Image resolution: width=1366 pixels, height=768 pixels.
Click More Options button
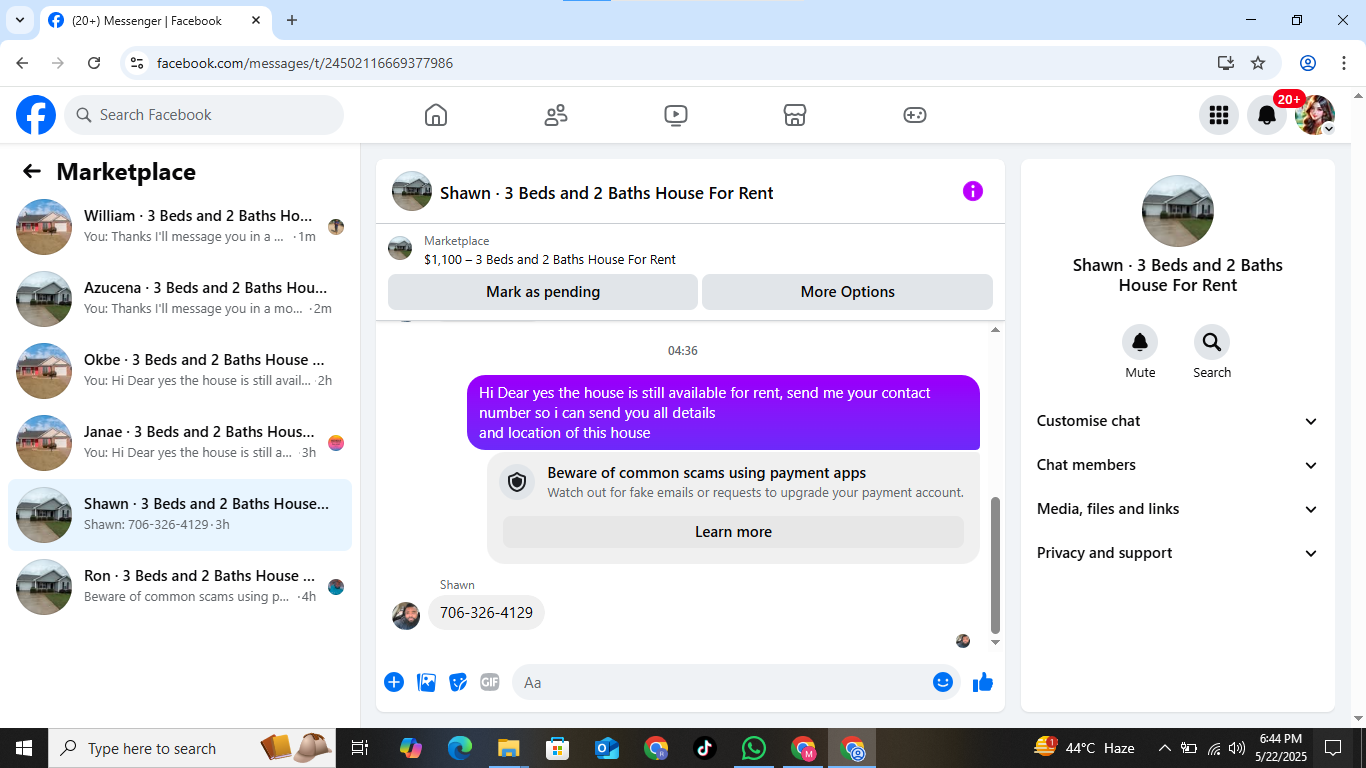click(848, 292)
